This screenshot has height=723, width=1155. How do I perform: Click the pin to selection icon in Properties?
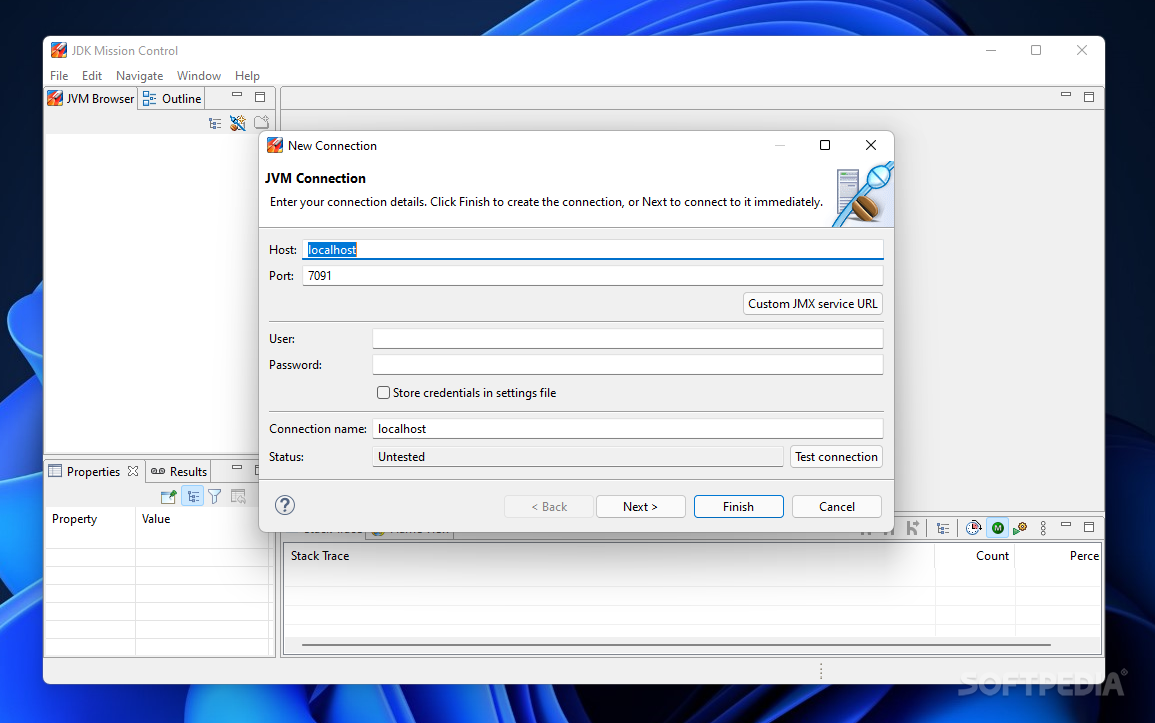(169, 497)
